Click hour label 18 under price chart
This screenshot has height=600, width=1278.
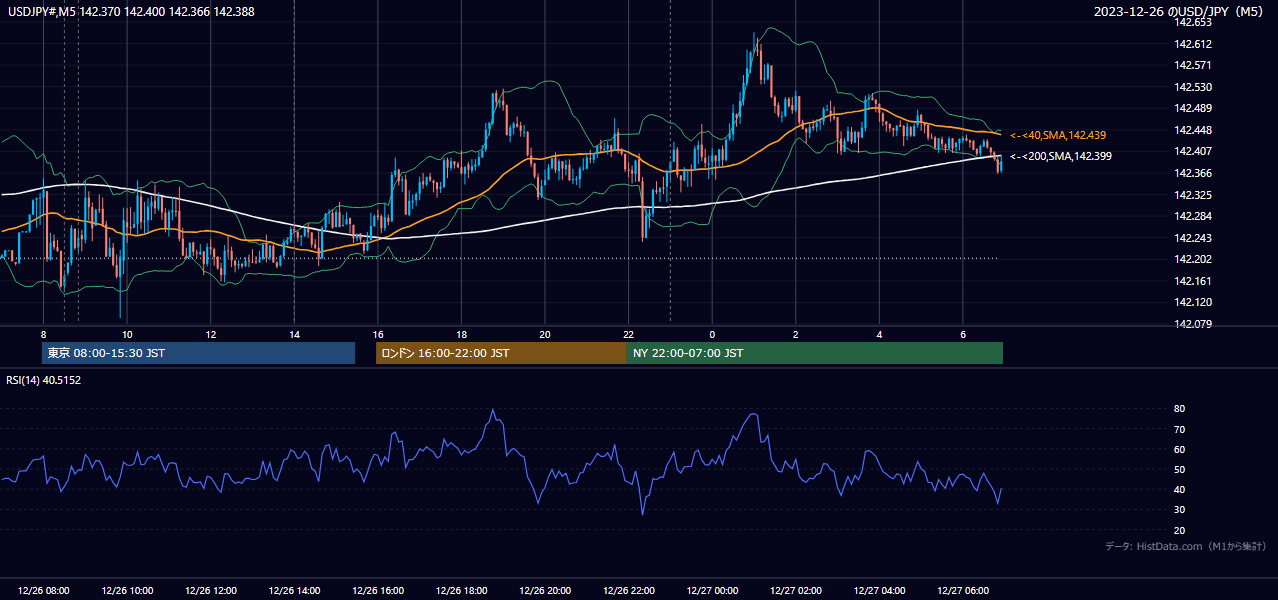click(461, 334)
